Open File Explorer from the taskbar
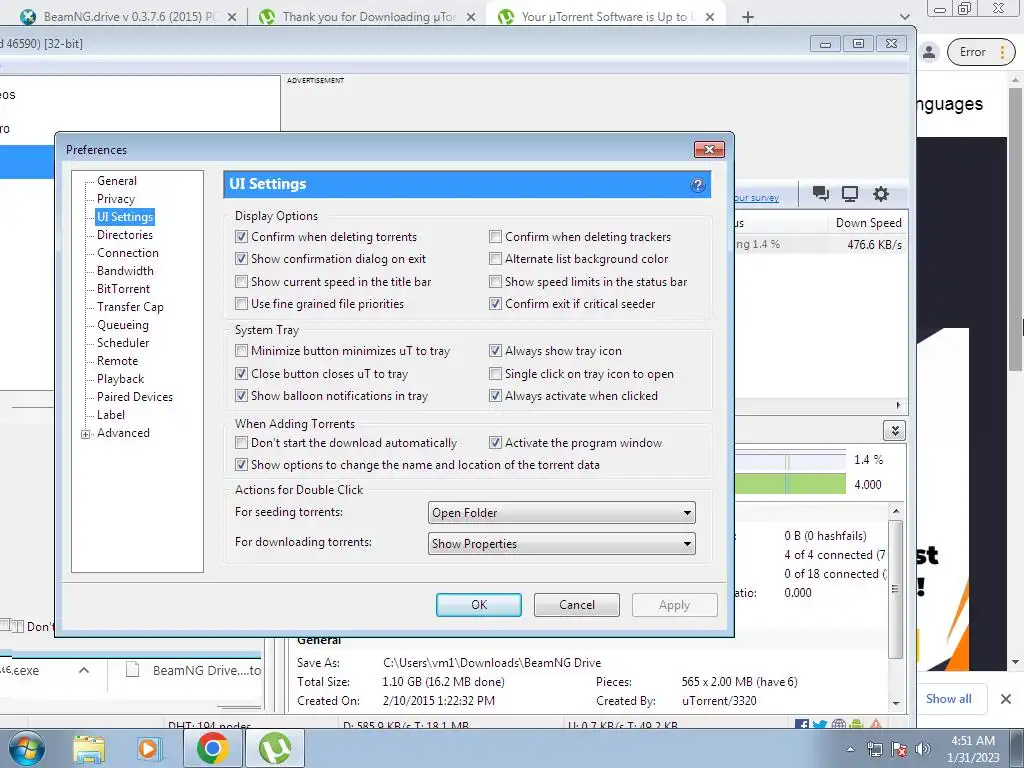Image resolution: width=1024 pixels, height=768 pixels. click(x=89, y=749)
